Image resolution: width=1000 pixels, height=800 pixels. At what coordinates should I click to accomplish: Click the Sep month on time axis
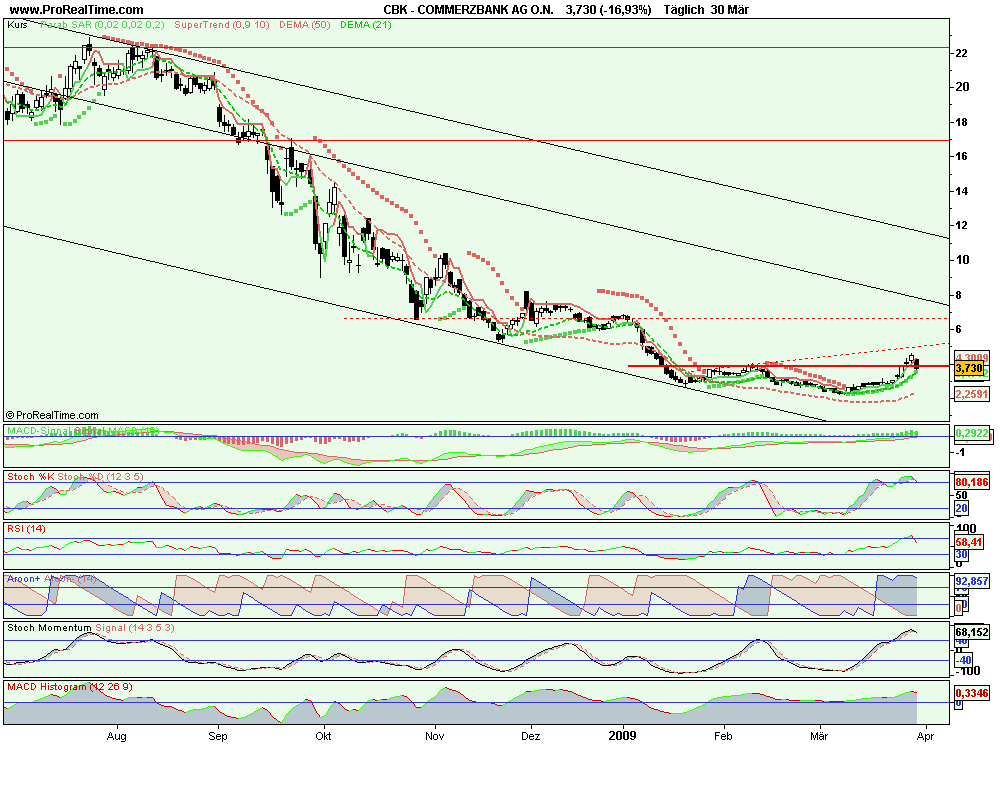[x=217, y=736]
